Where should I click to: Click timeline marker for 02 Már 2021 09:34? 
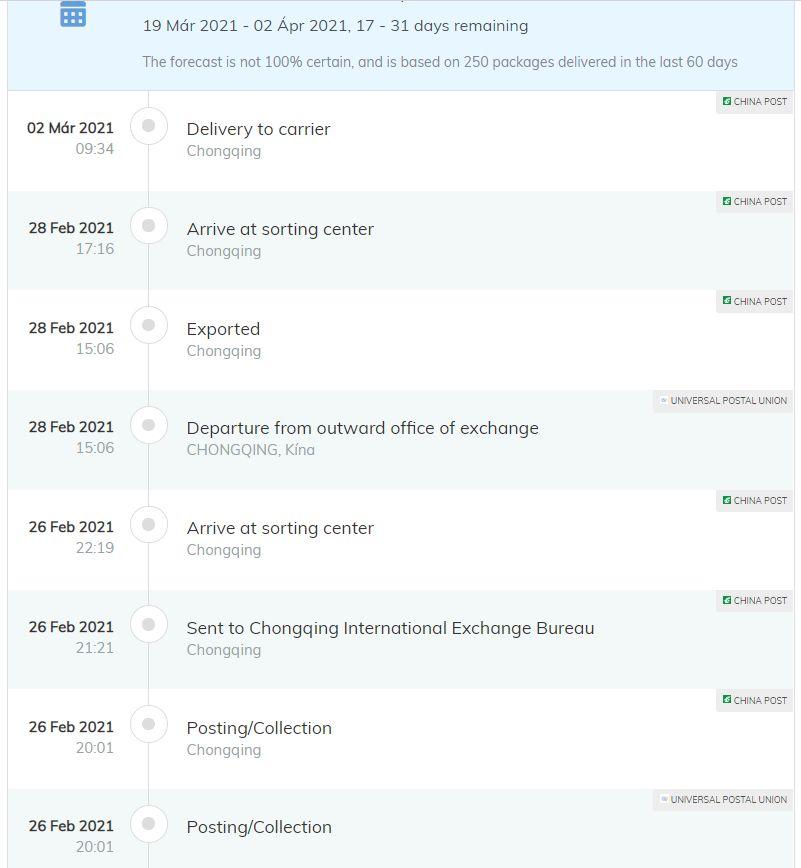[148, 126]
